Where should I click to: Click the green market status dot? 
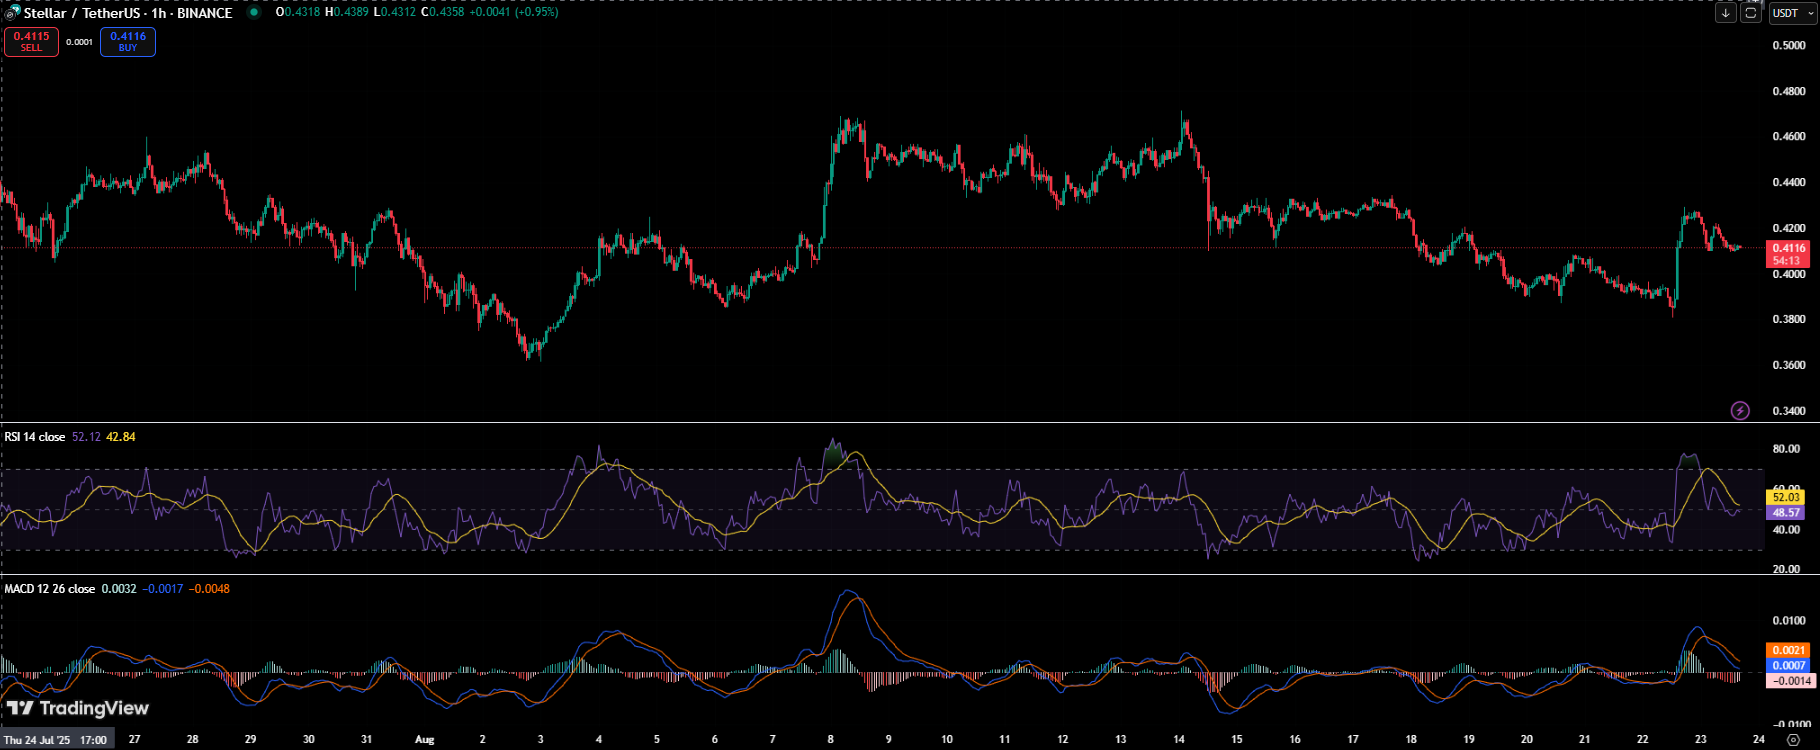click(254, 13)
